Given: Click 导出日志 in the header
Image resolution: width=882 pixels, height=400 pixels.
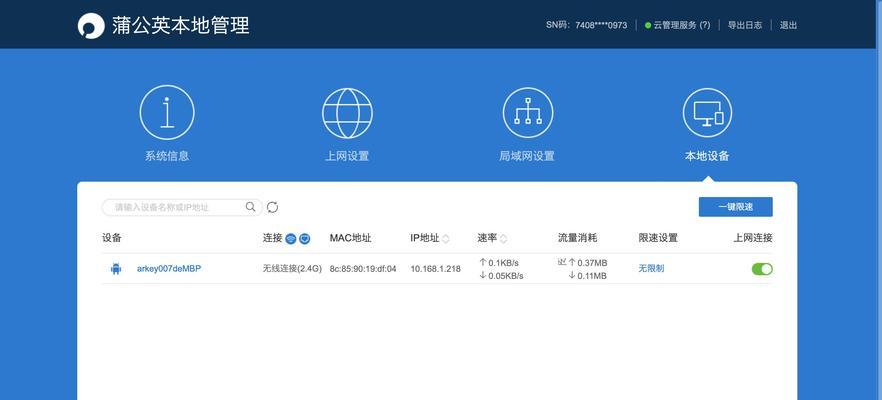Looking at the screenshot, I should tap(745, 25).
